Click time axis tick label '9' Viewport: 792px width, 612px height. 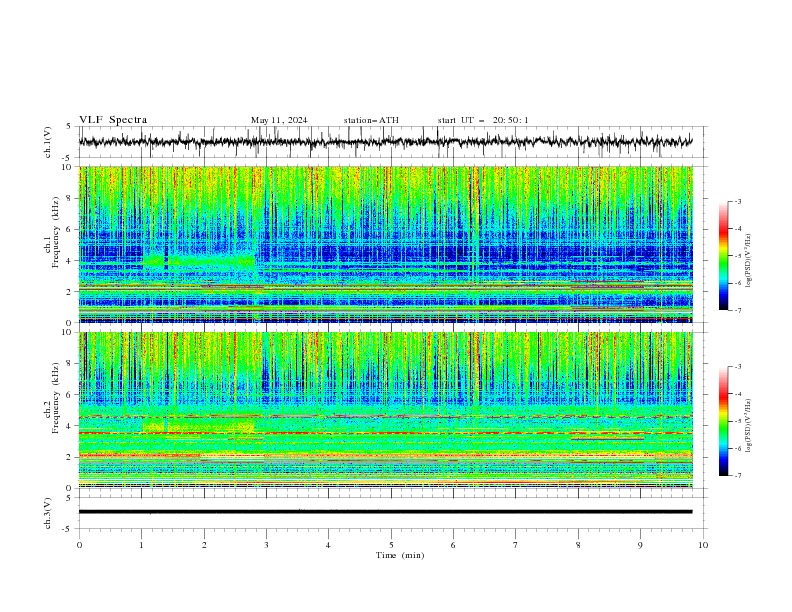pos(640,545)
